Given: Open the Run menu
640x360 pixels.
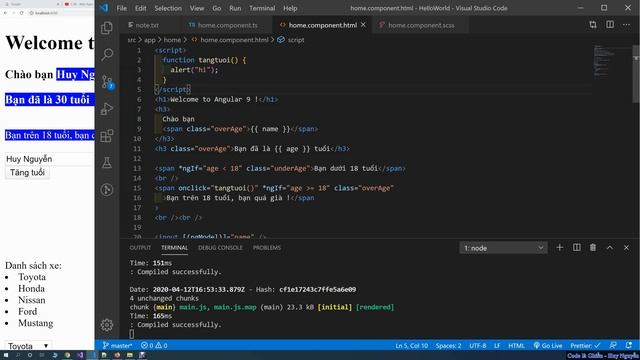Looking at the screenshot, I should click(x=235, y=8).
